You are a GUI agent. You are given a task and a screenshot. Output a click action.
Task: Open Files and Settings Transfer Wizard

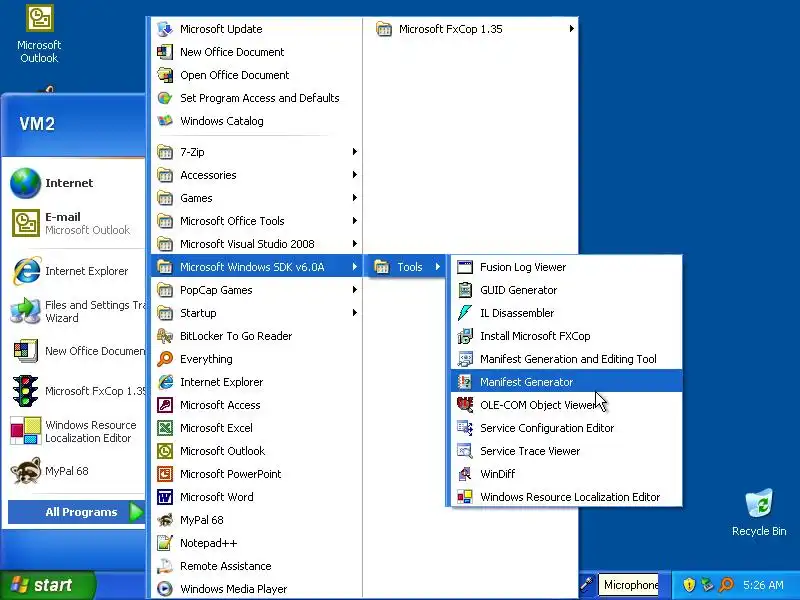click(x=74, y=311)
